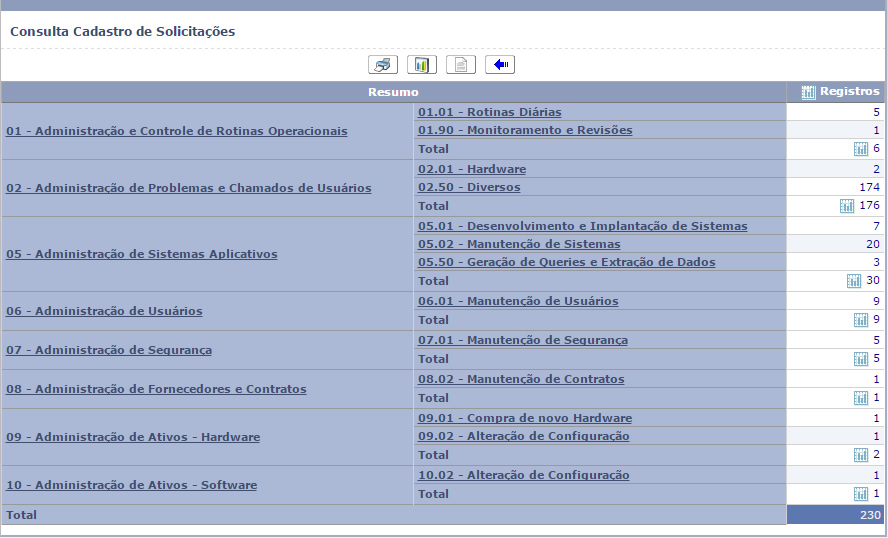Open 01 - Administração e Controle de Rotinas Operacionais
The image size is (888, 538).
click(x=177, y=131)
